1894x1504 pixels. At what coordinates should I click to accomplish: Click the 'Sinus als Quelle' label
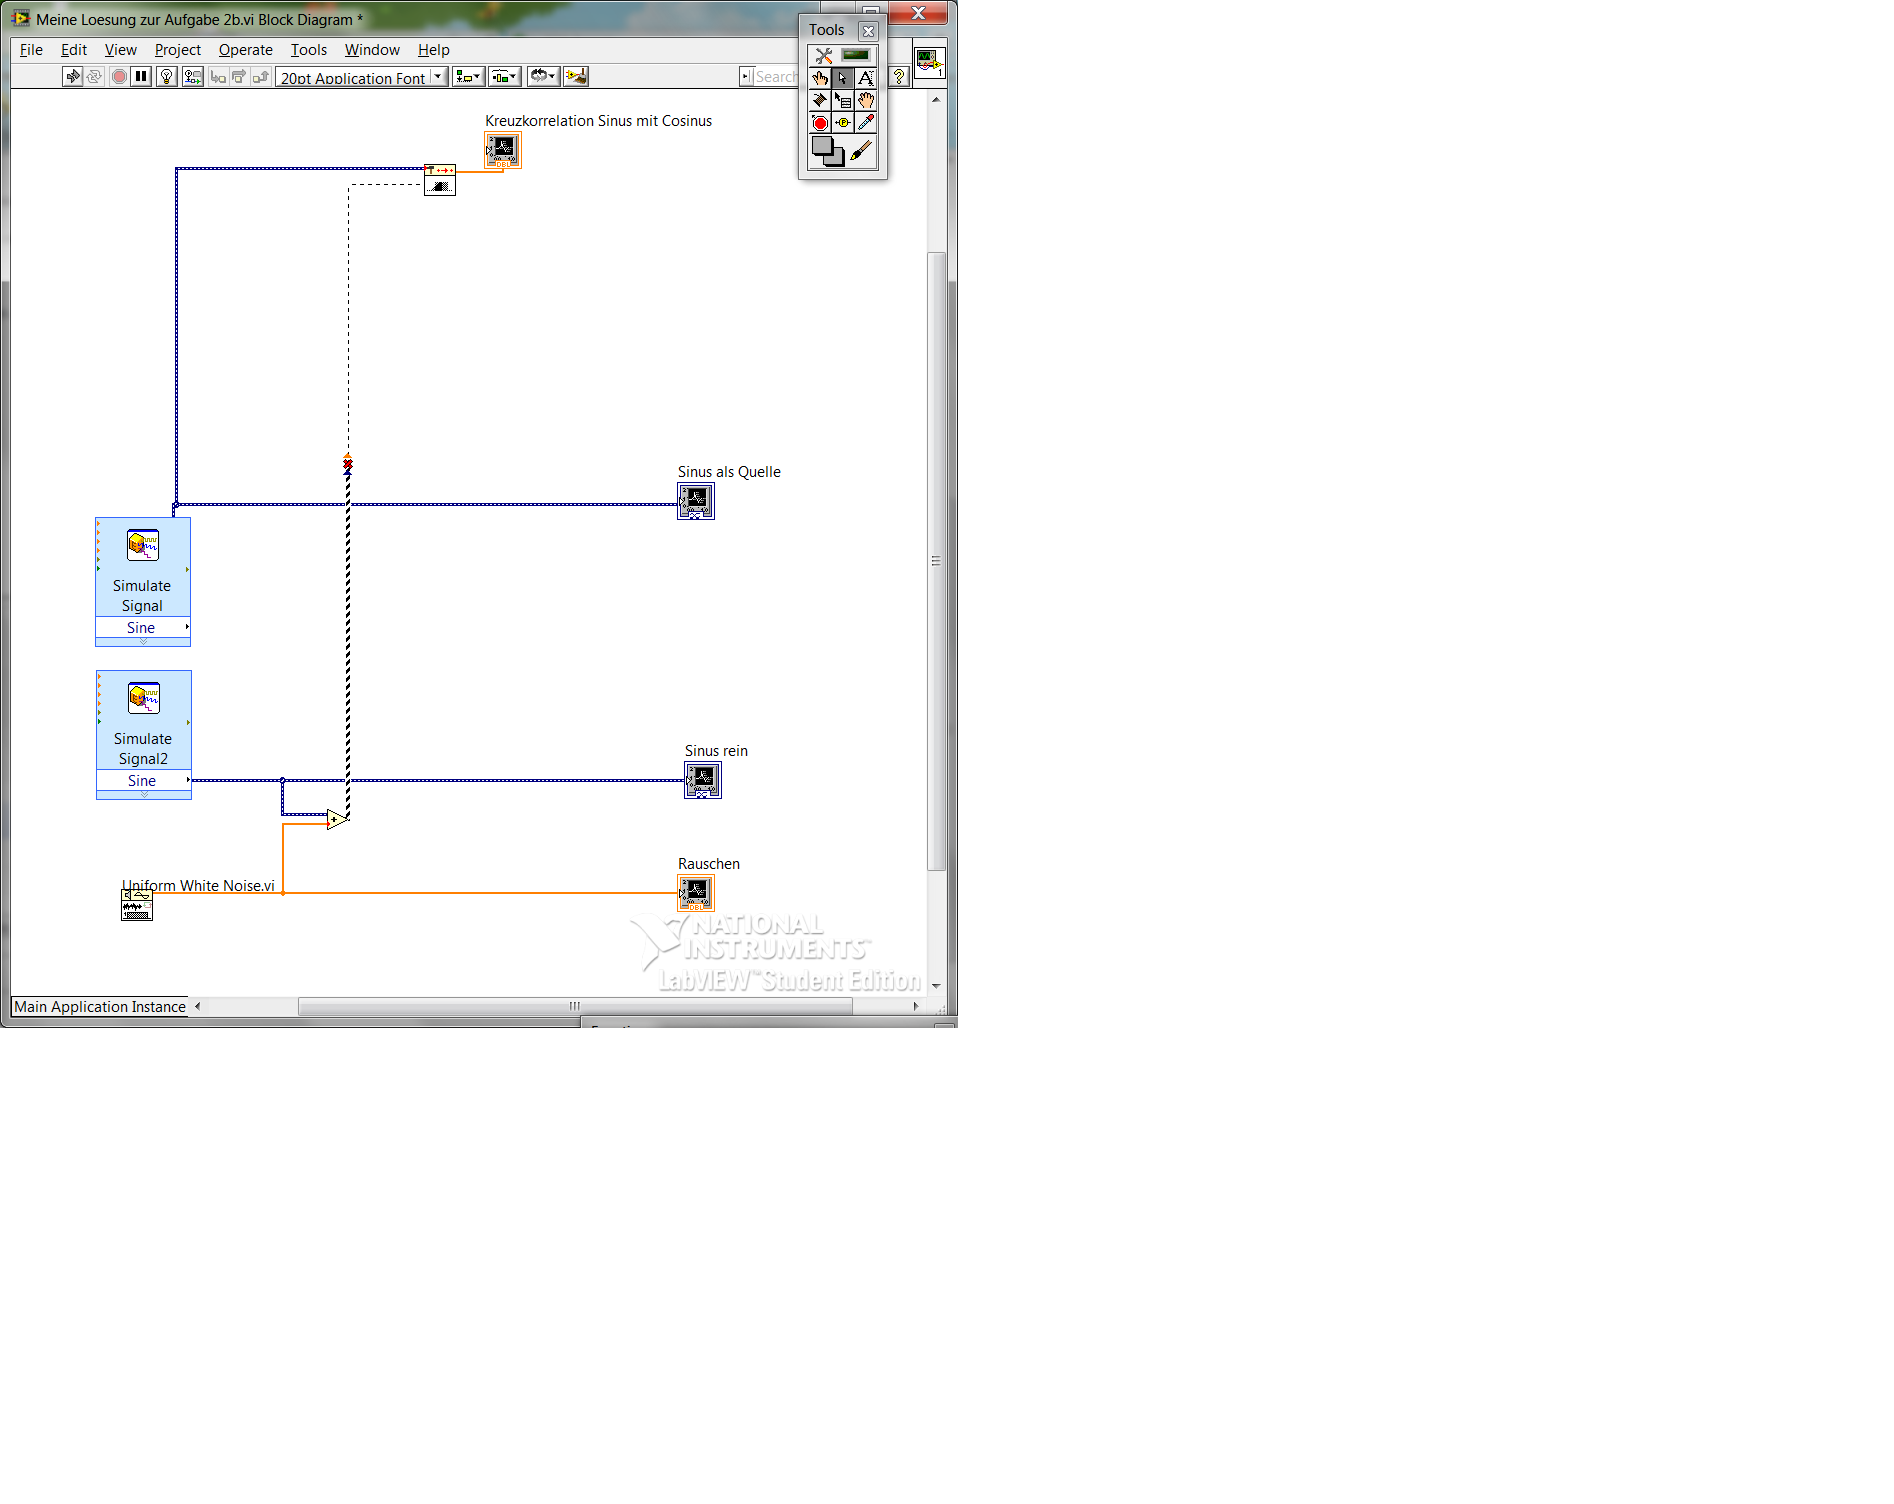coord(729,472)
